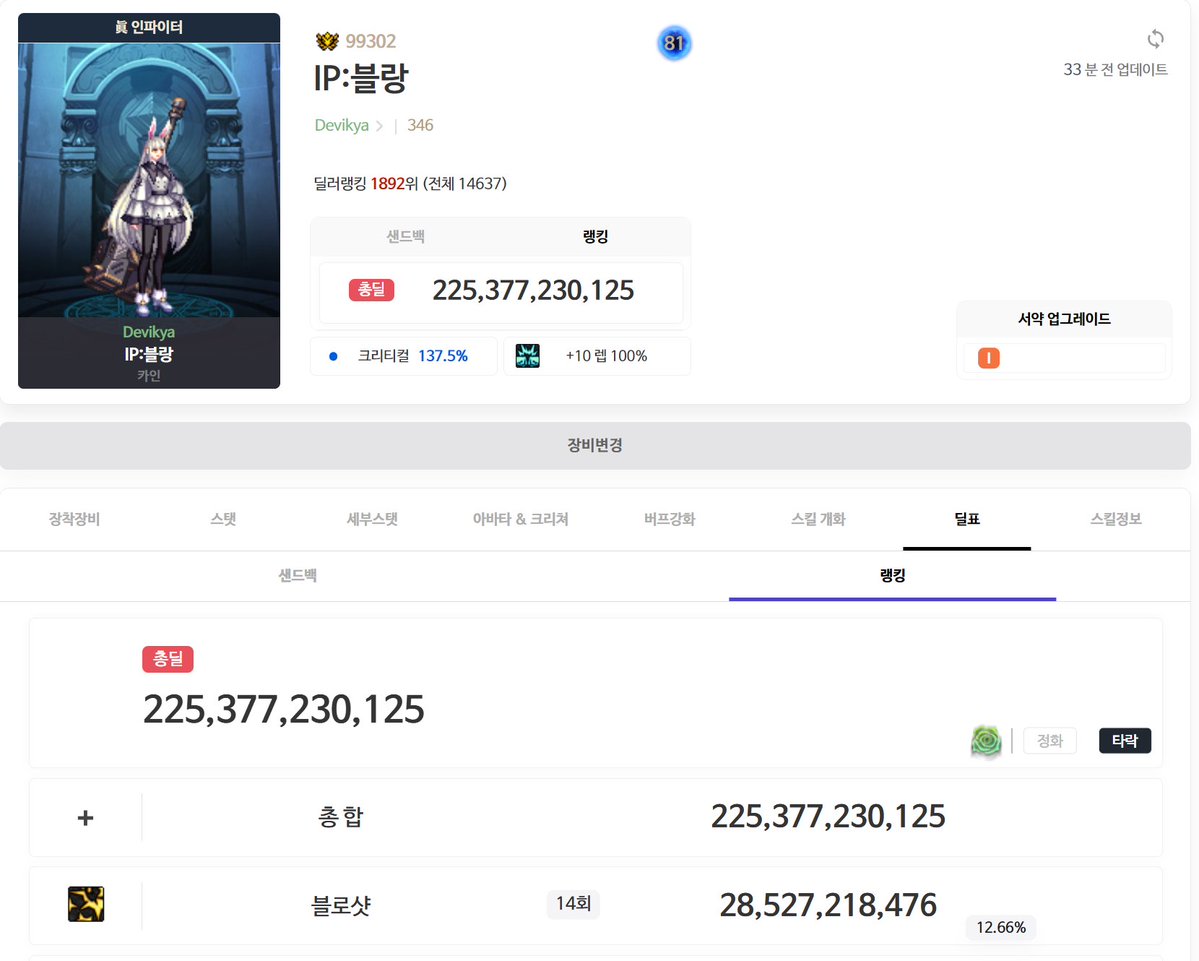
Task: Click the blue 81 level badge
Action: (x=674, y=43)
